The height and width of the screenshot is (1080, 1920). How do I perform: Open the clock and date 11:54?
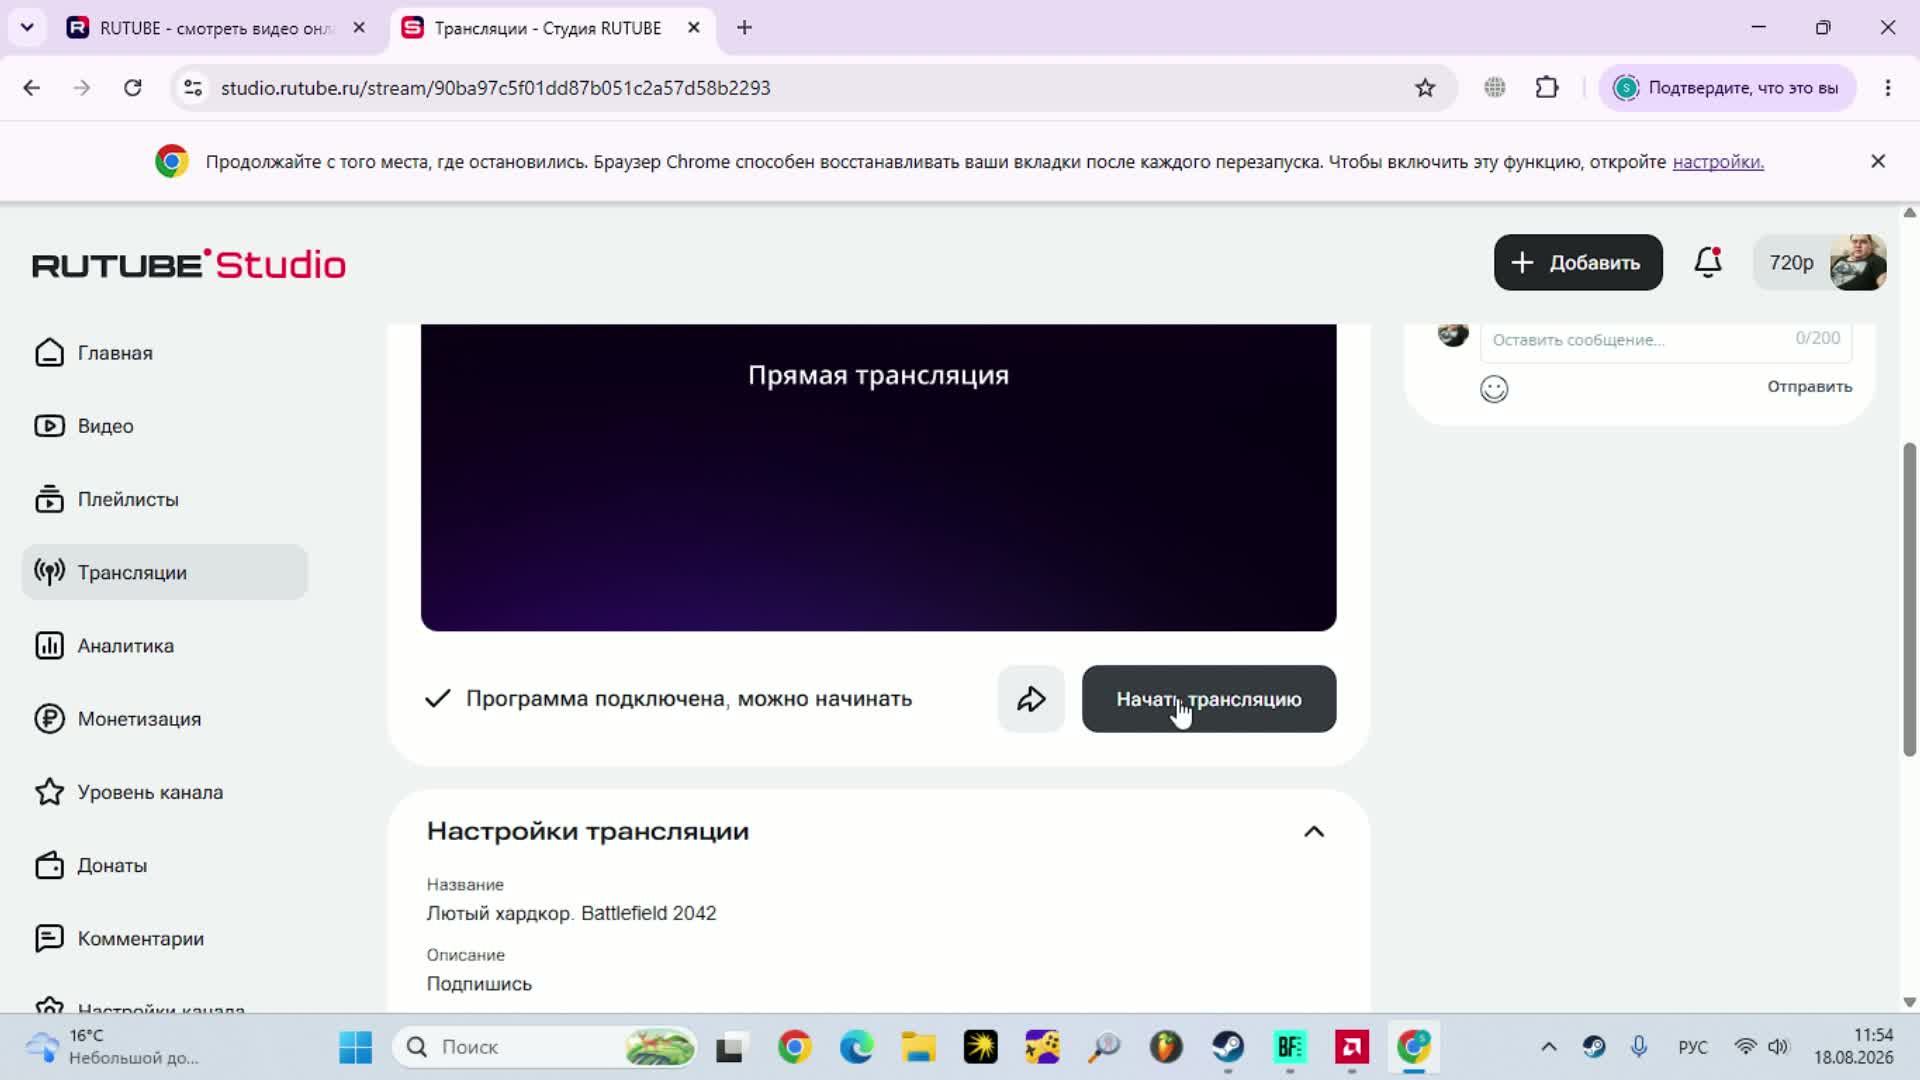(1854, 1047)
